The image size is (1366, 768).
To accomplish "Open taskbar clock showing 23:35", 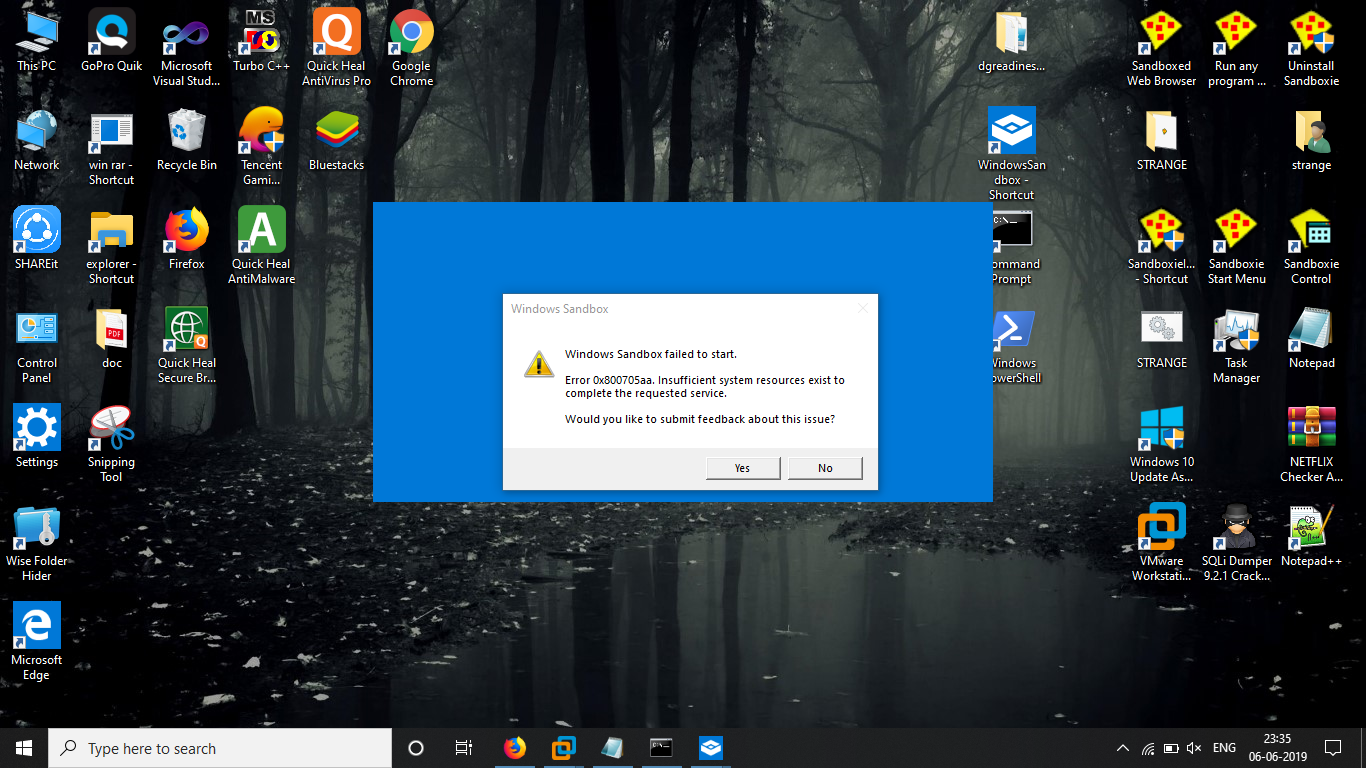I will (1277, 748).
